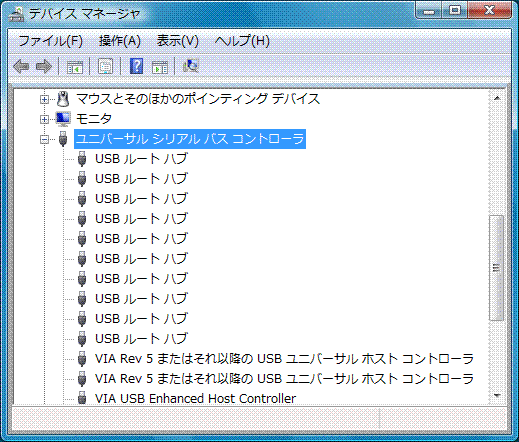Open the ヘルプ(H) menu
Viewport: 519px width, 442px height.
pos(242,41)
